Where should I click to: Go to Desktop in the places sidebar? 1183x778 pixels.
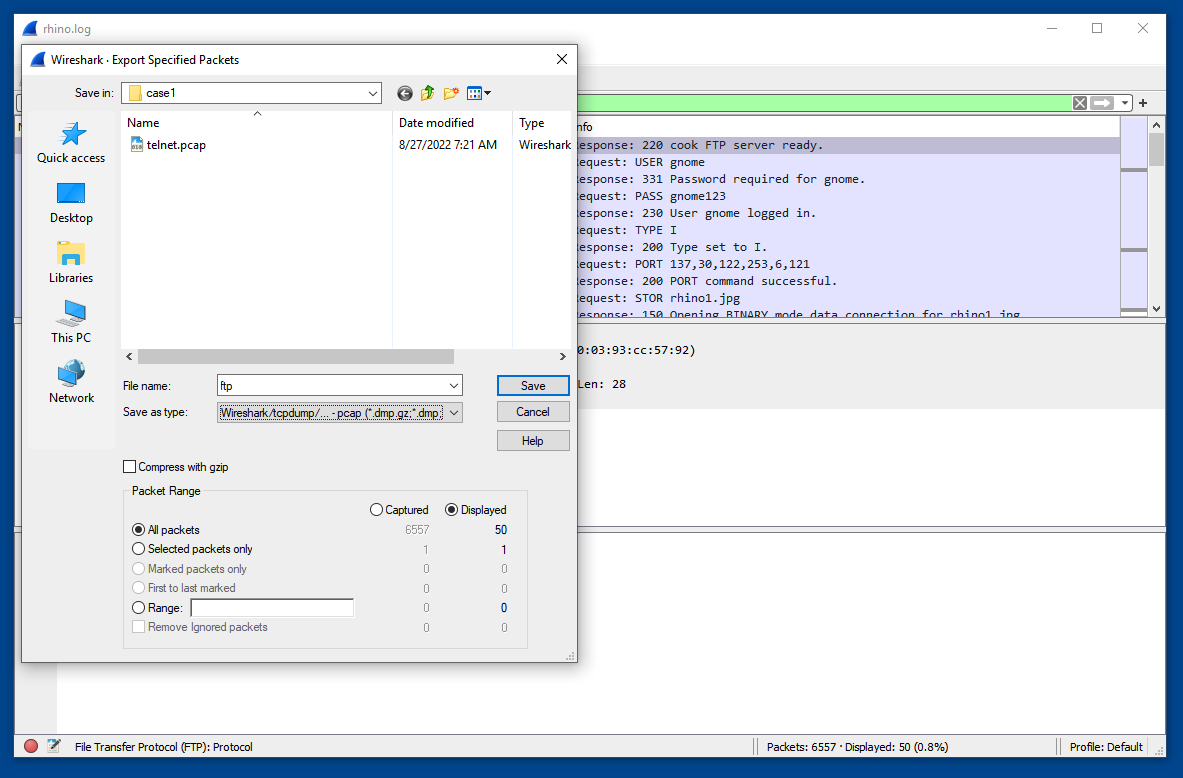[71, 203]
